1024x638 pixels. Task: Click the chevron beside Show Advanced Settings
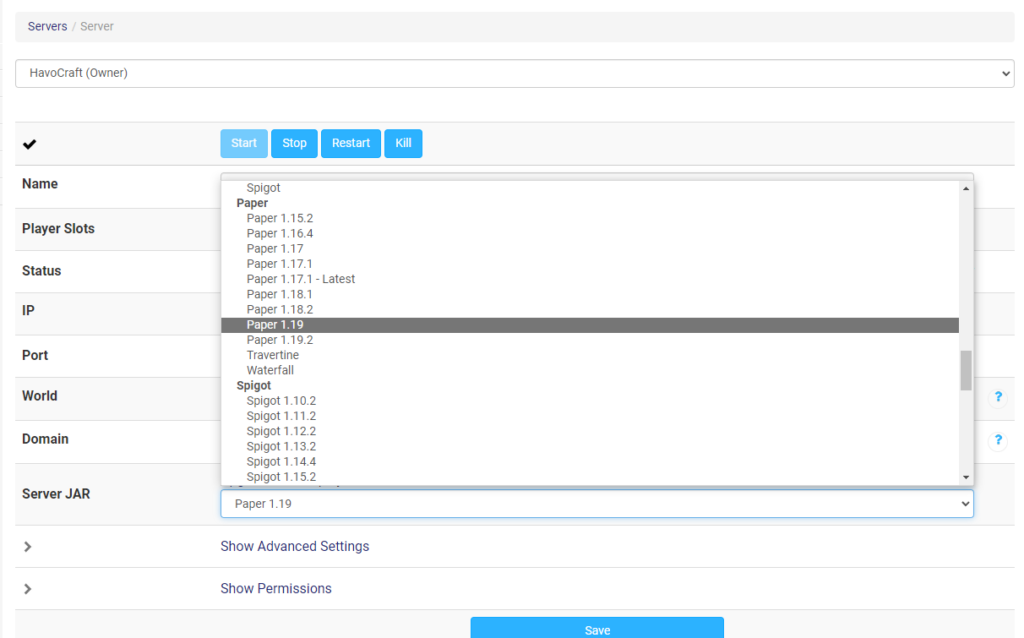pos(28,546)
